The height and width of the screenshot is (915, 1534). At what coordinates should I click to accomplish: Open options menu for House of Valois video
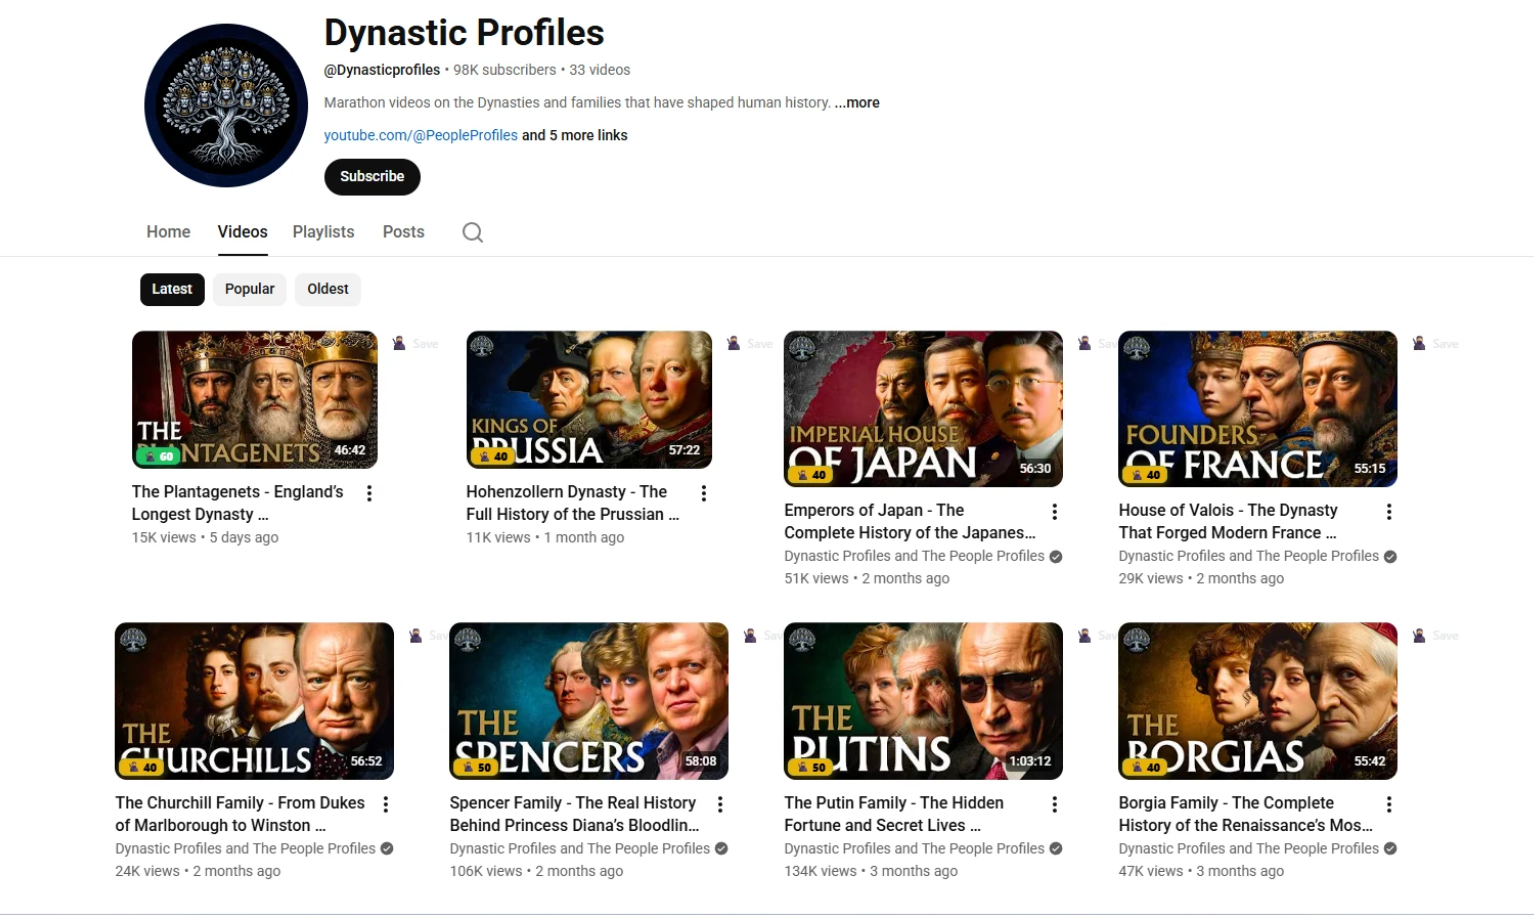tap(1389, 511)
